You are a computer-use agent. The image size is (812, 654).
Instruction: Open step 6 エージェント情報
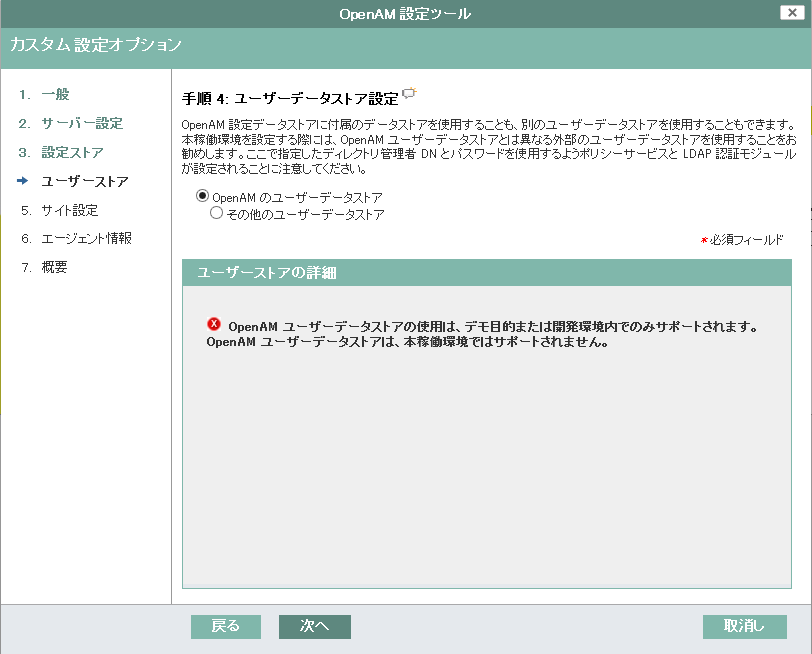(x=86, y=239)
